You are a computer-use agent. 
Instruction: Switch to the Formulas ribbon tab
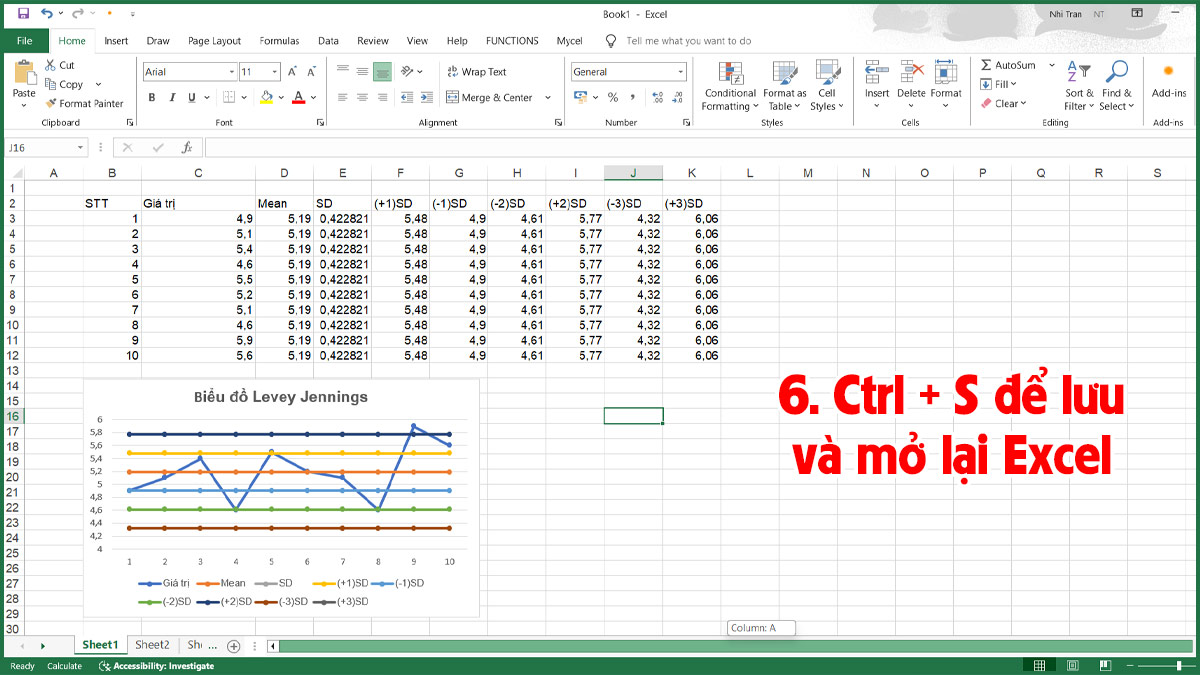tap(278, 41)
